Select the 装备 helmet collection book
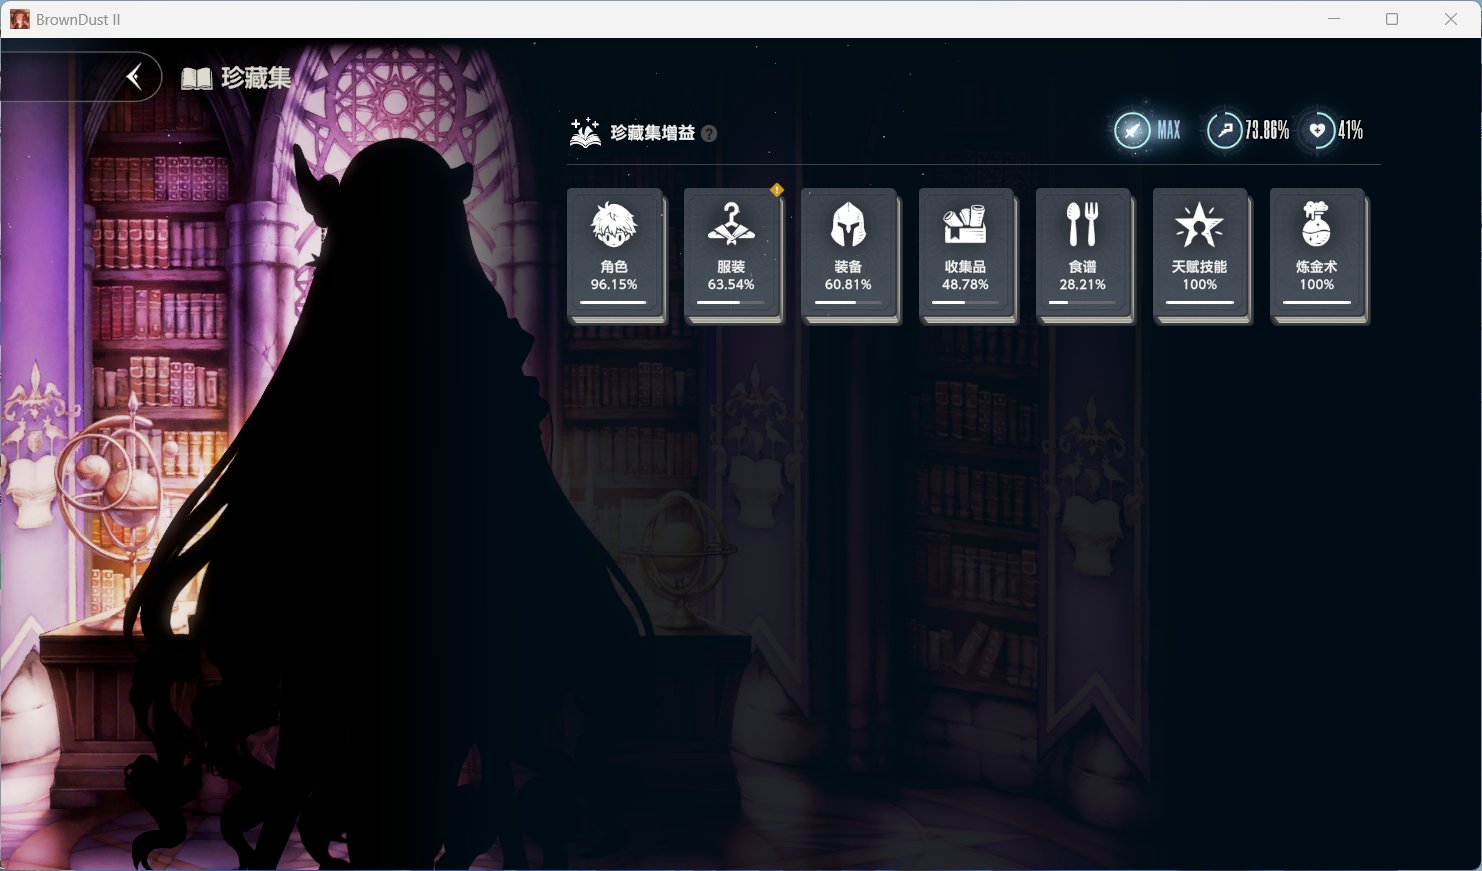This screenshot has height=871, width=1482. (x=848, y=254)
